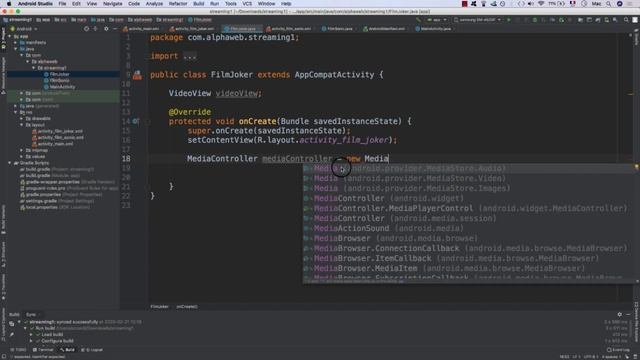Collapse the app module node
640x360 pixels.
pos(10,36)
